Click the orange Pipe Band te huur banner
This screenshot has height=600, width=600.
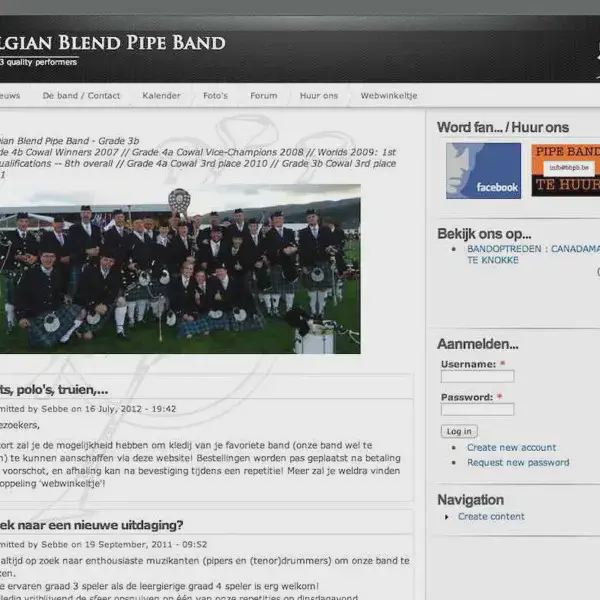[566, 170]
